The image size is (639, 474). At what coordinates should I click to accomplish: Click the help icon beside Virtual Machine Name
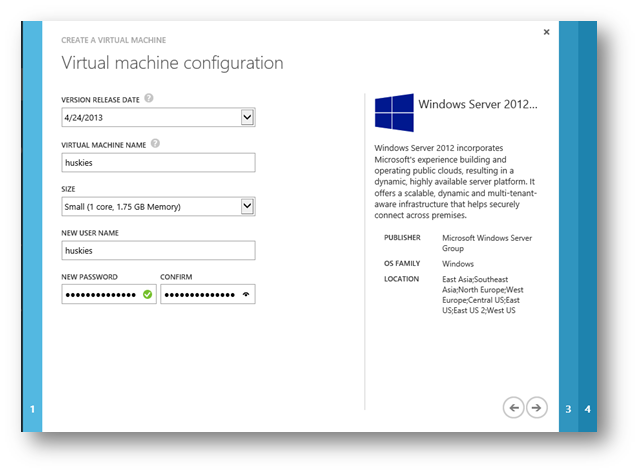click(155, 143)
